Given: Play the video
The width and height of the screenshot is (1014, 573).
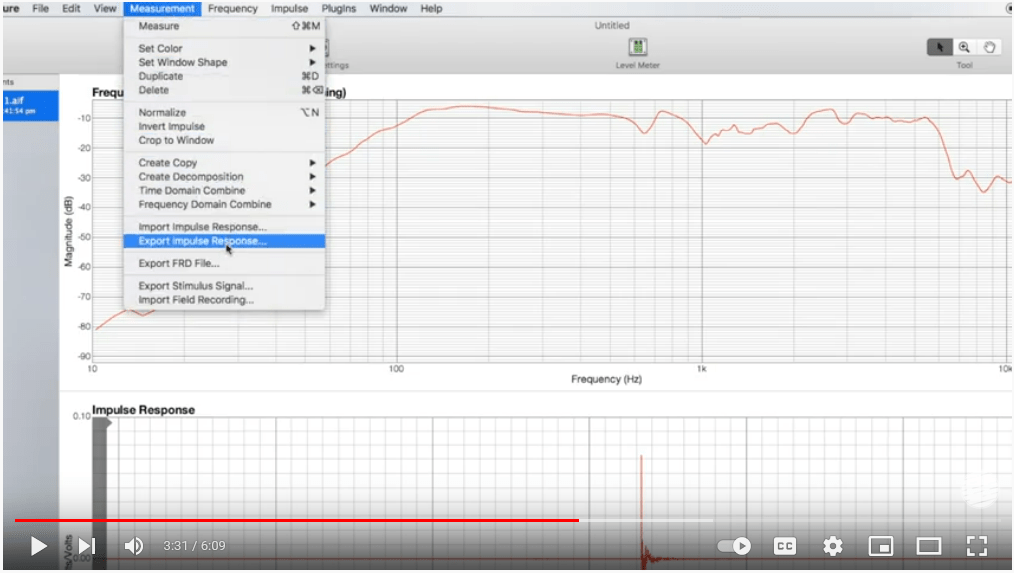Looking at the screenshot, I should tap(38, 546).
